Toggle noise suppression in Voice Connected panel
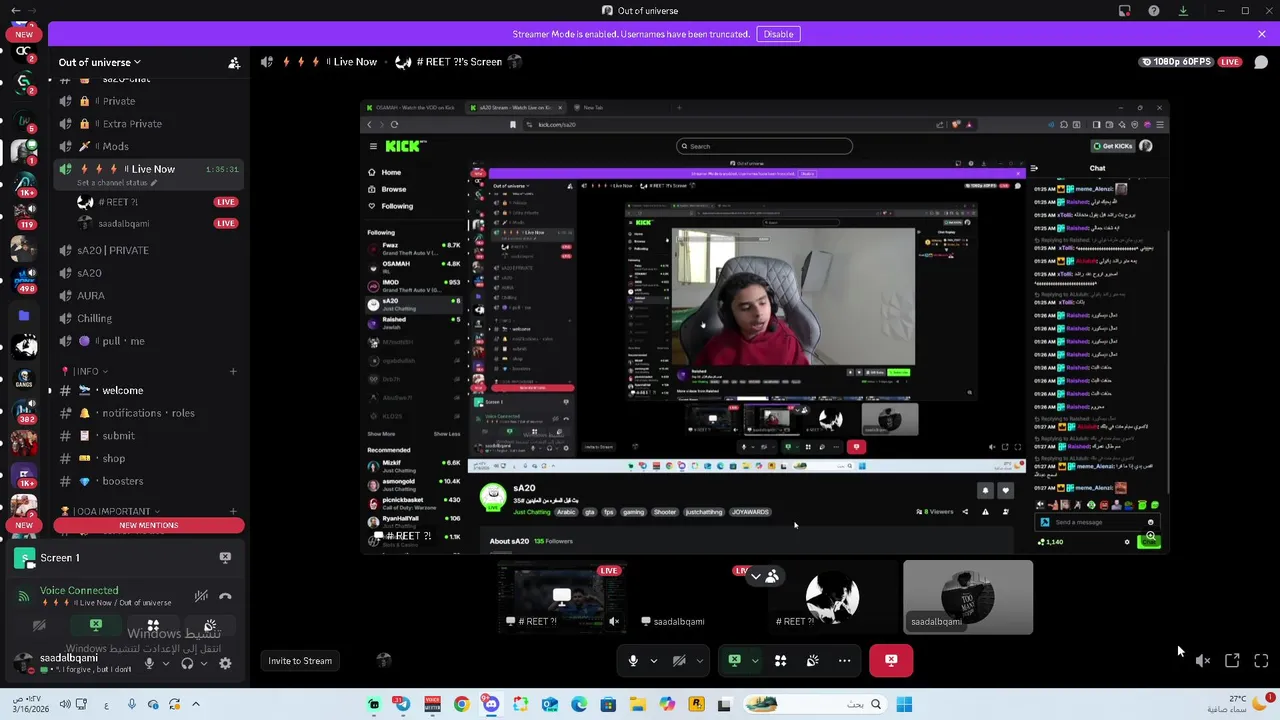The image size is (1280, 720). pos(201,596)
